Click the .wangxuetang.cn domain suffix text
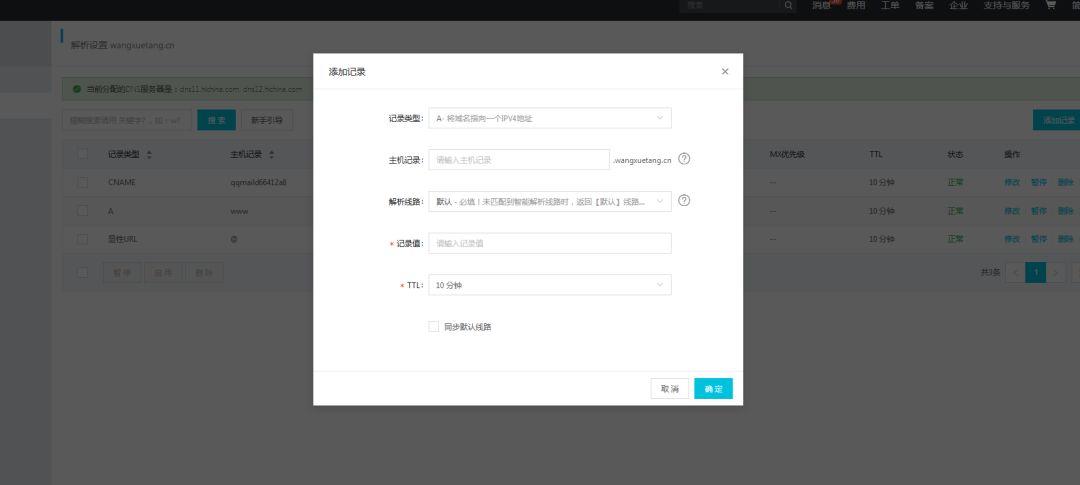The width and height of the screenshot is (1080, 485). (x=642, y=160)
